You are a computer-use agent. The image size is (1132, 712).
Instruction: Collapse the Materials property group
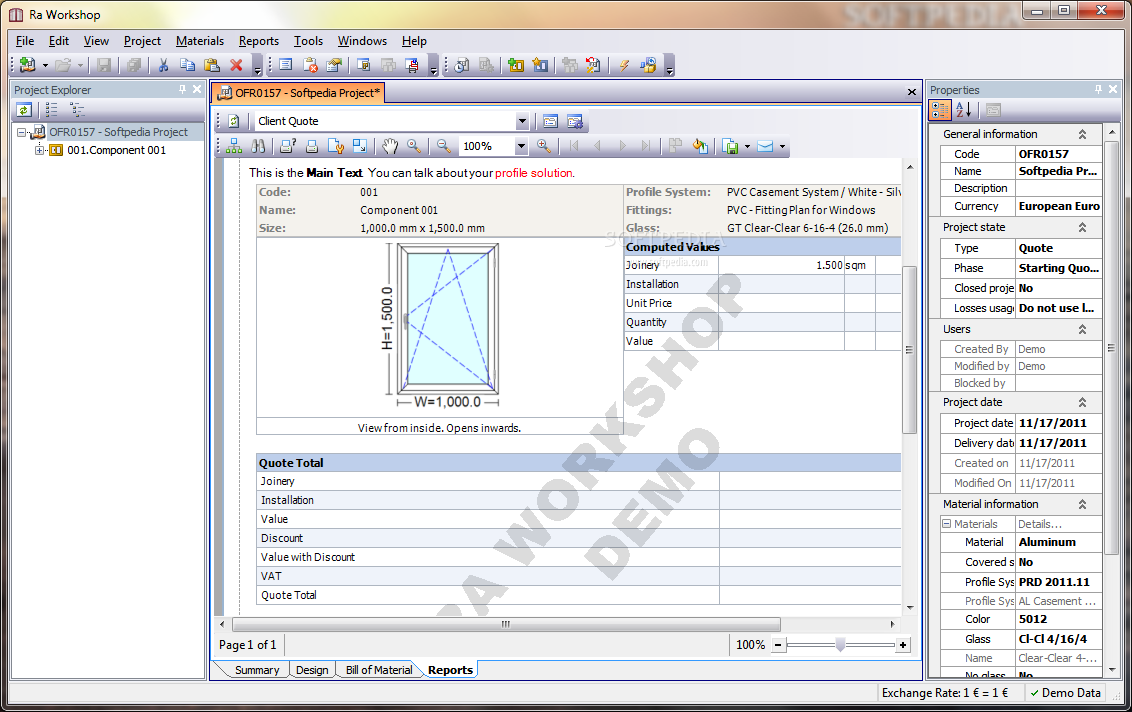(946, 524)
